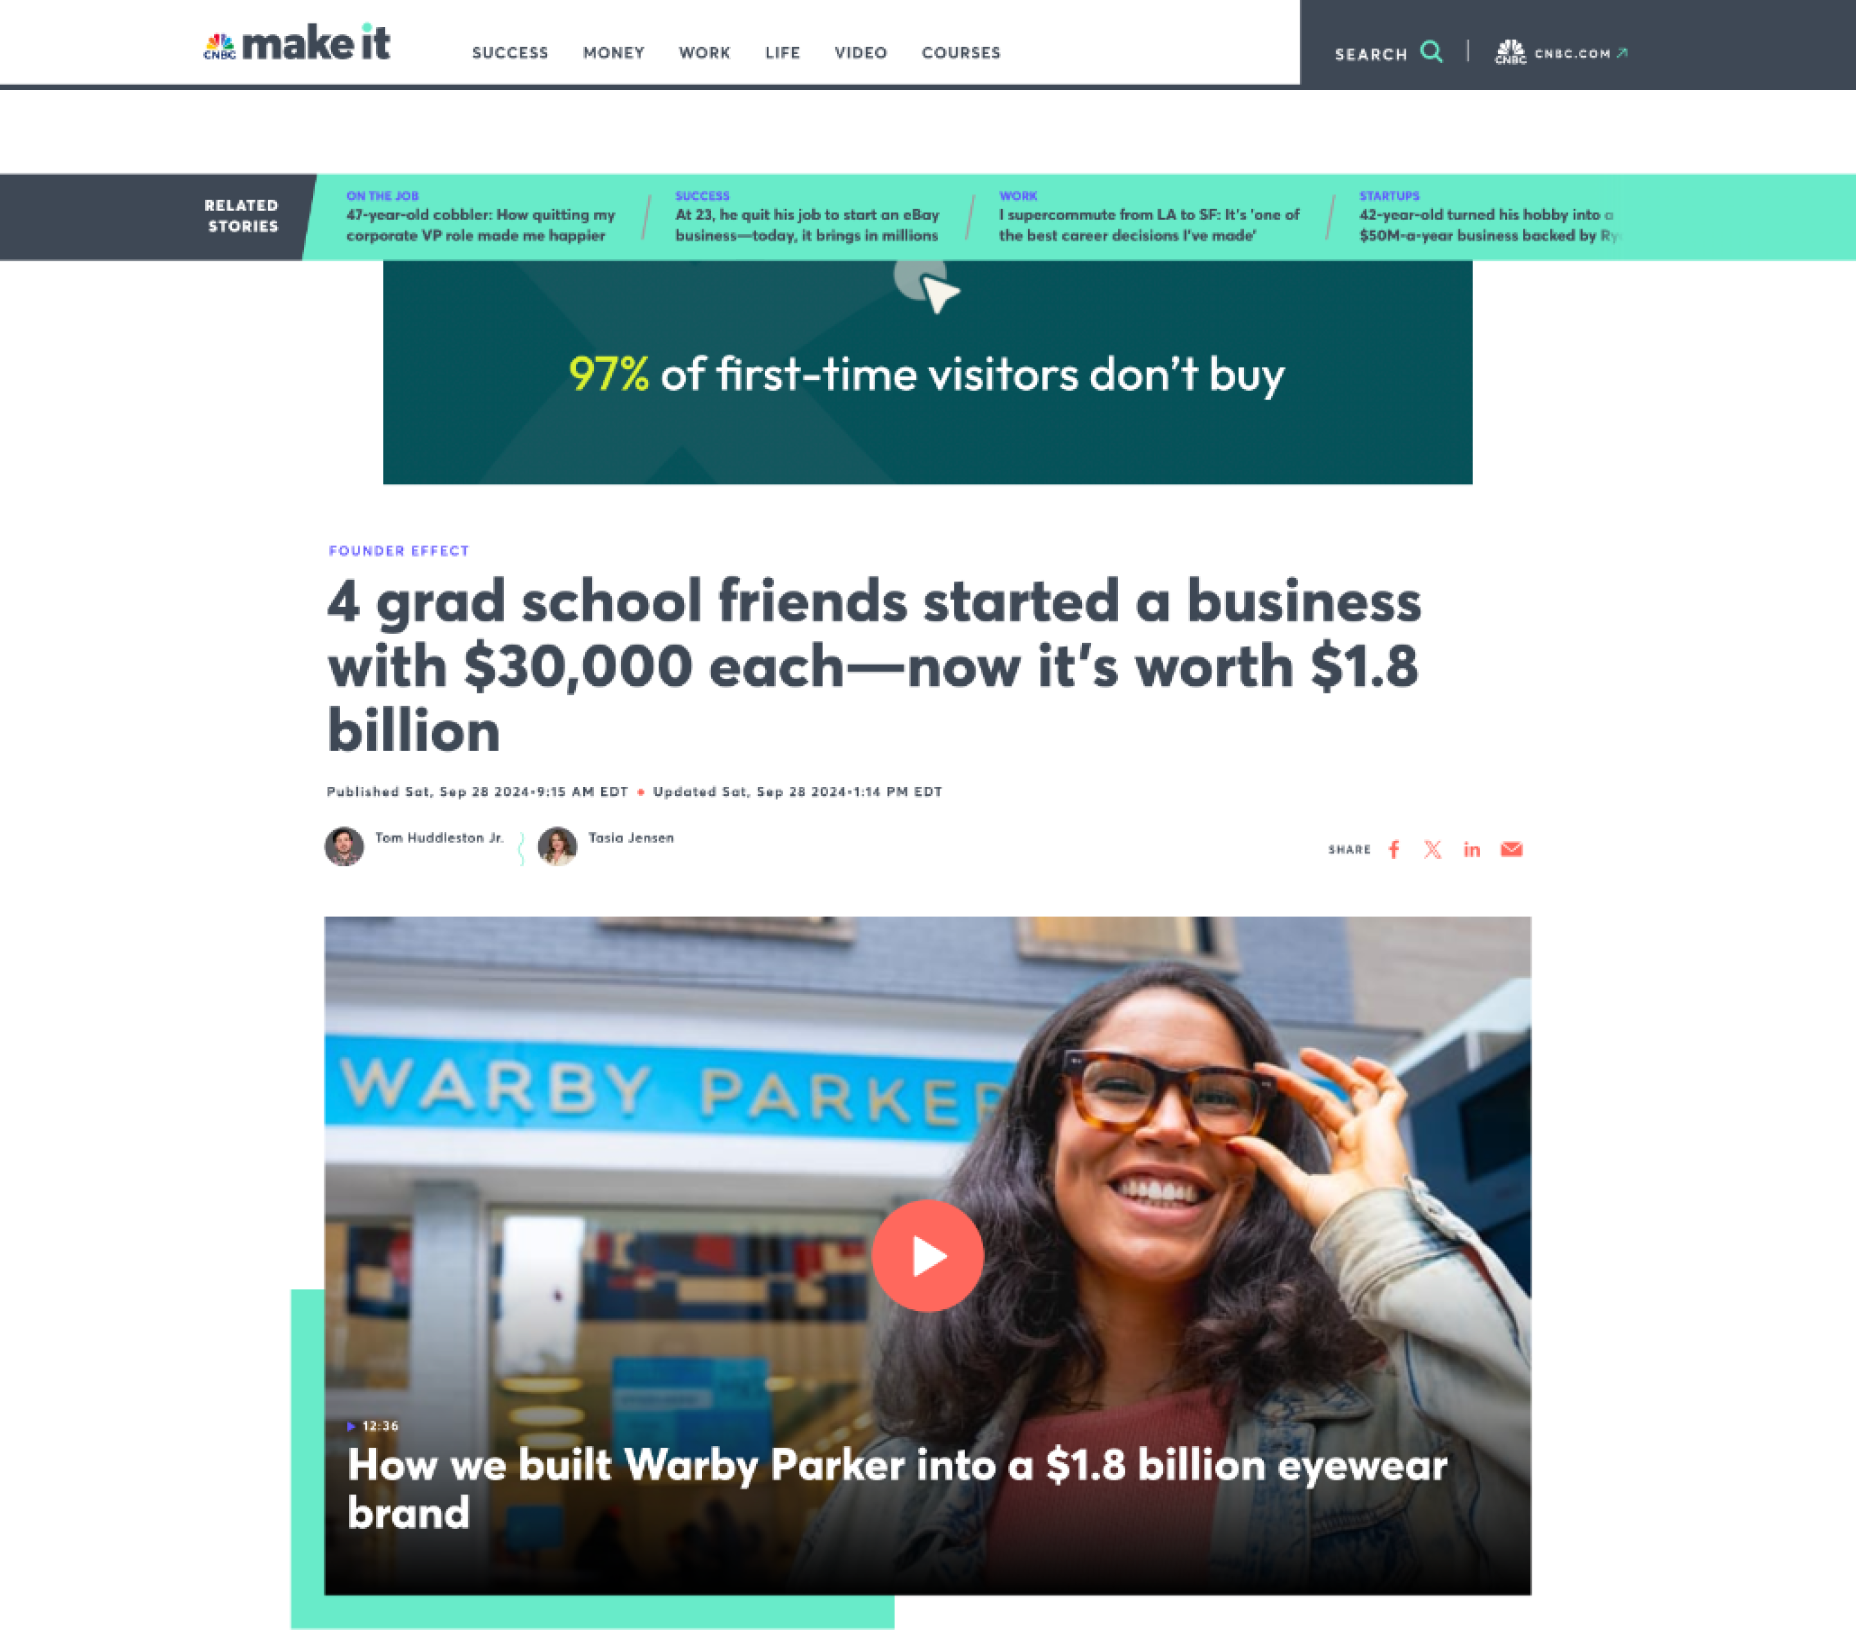Share article via email icon
The height and width of the screenshot is (1640, 1856).
(x=1511, y=849)
